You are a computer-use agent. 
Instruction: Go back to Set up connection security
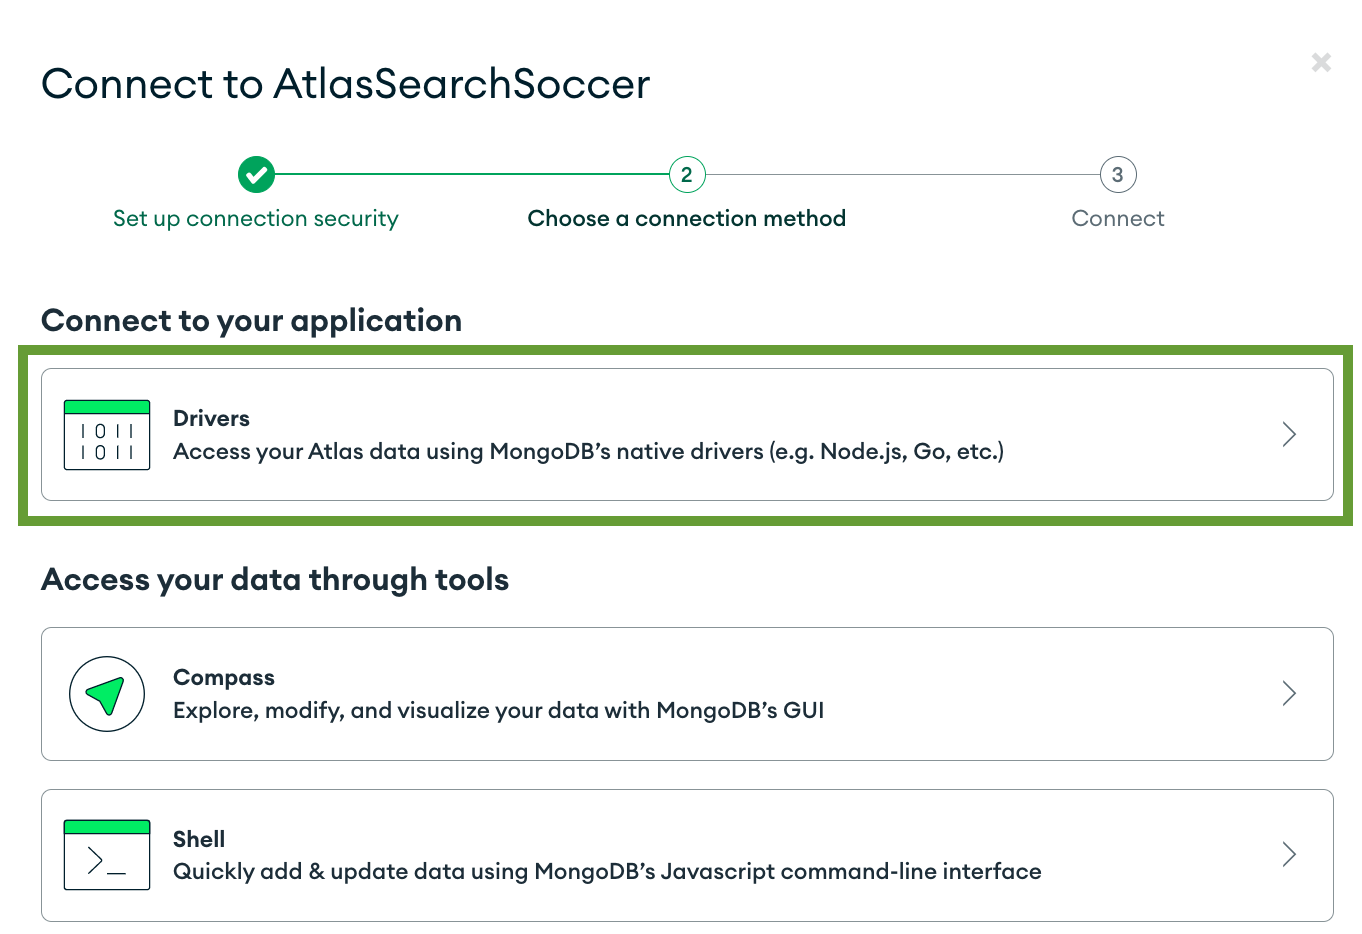point(256,219)
